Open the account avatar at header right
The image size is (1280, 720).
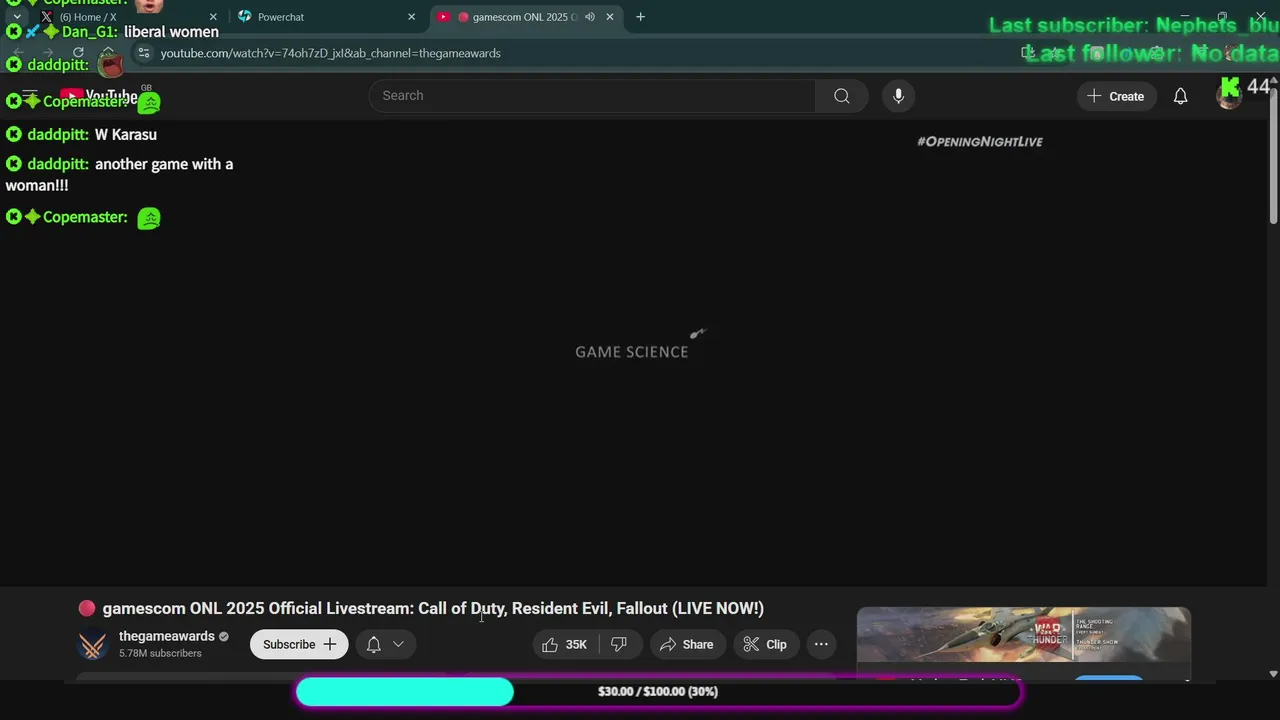tap(1229, 96)
